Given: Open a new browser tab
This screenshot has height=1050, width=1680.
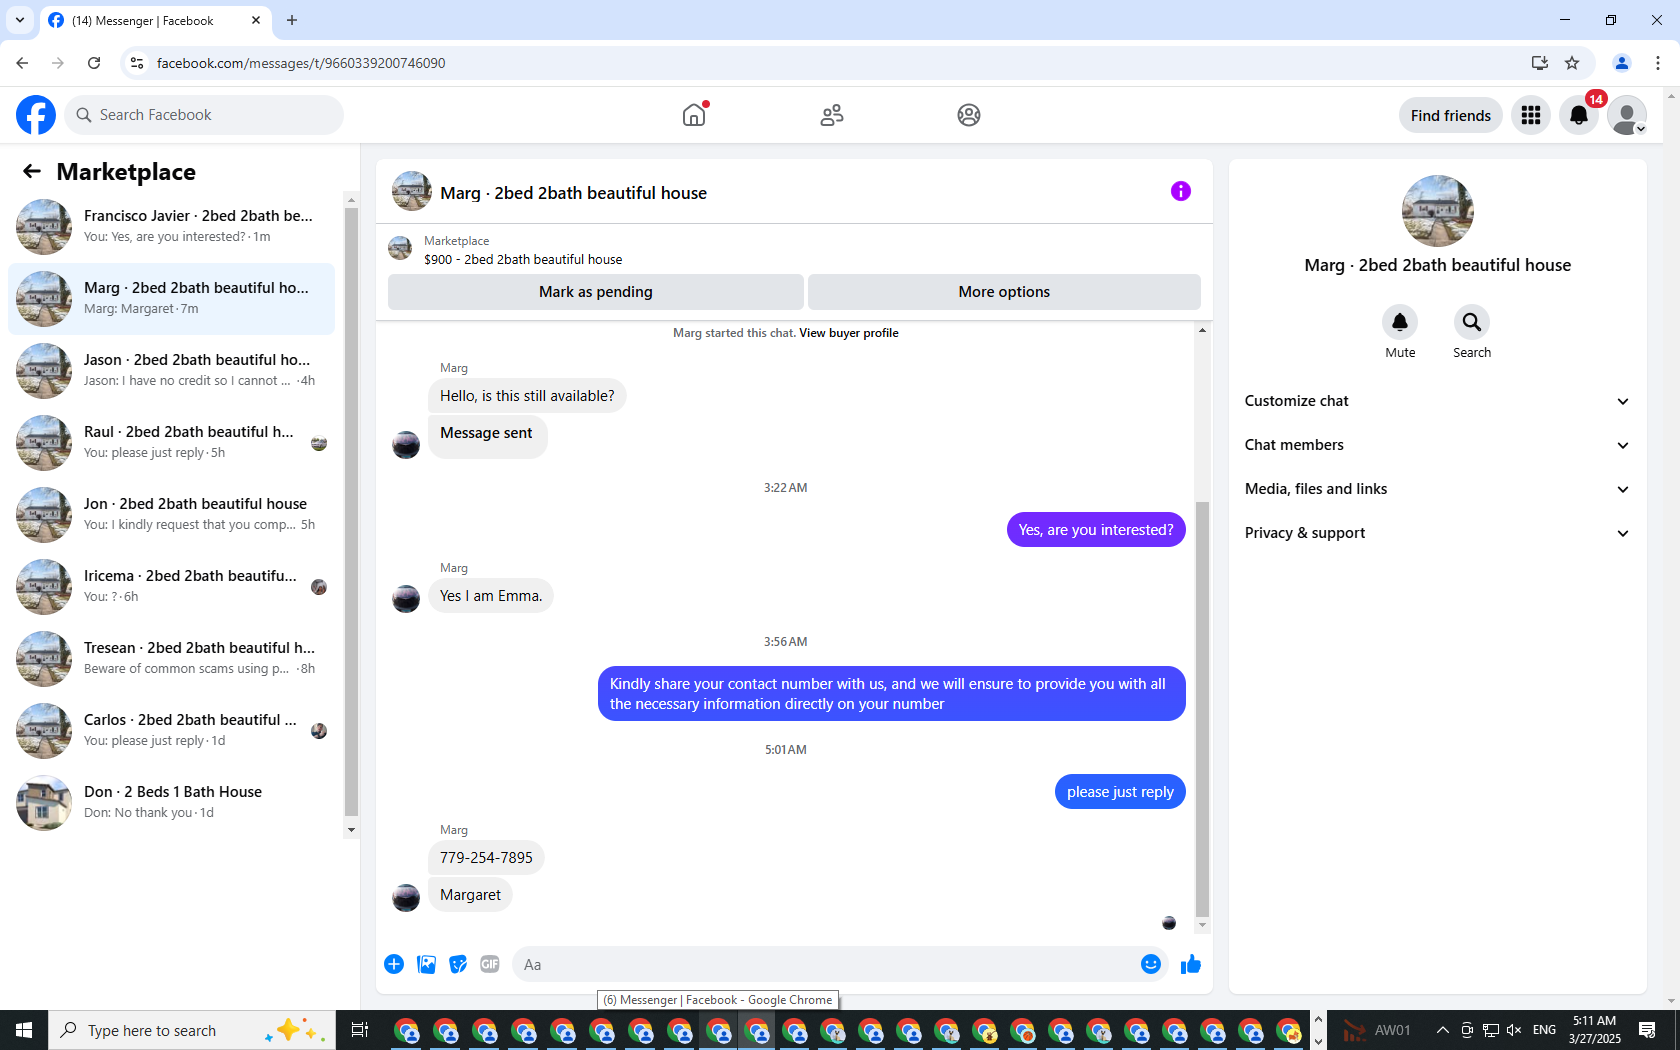Looking at the screenshot, I should (x=292, y=20).
